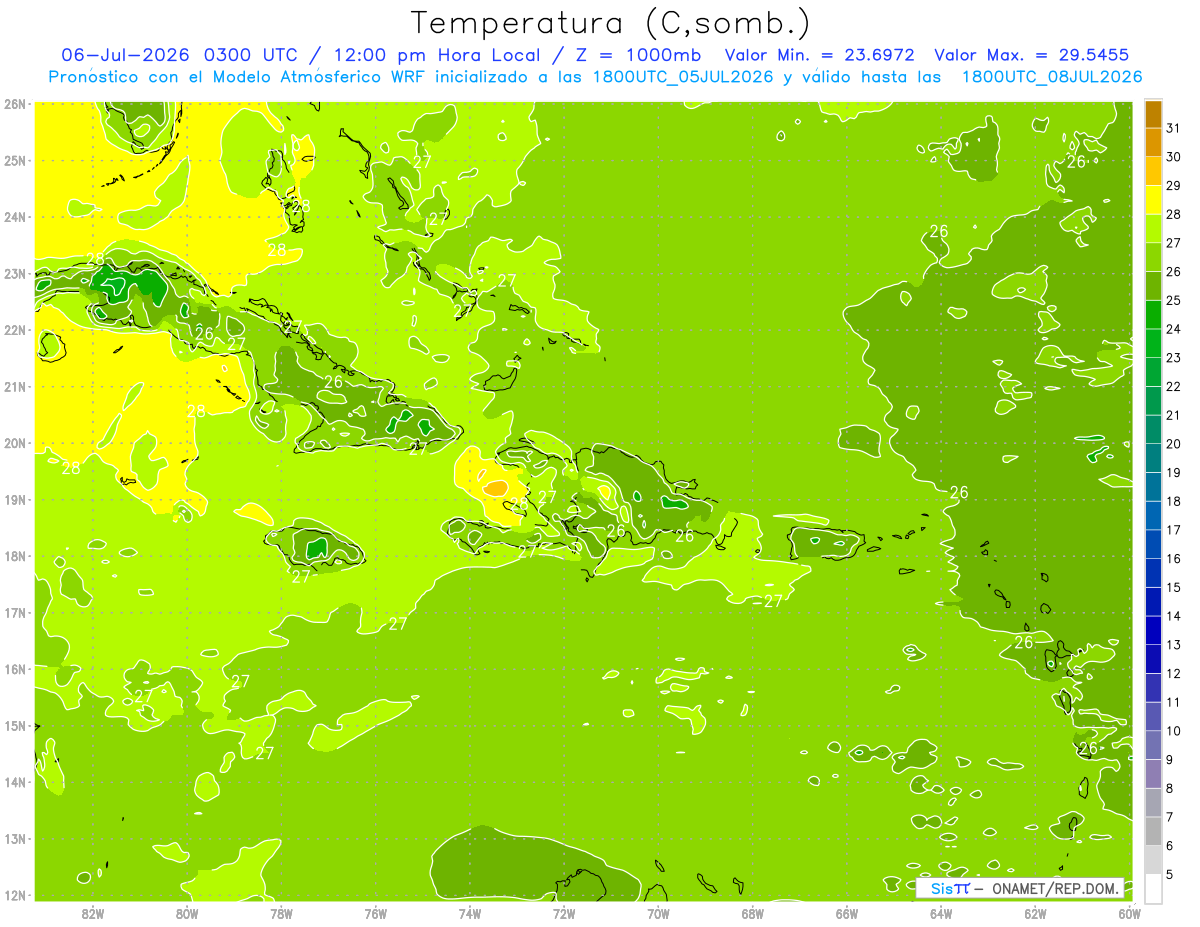Screen dimensions: 1200x927
Task: Click the title "Temperatura (C,somb.)"
Action: 610,23
